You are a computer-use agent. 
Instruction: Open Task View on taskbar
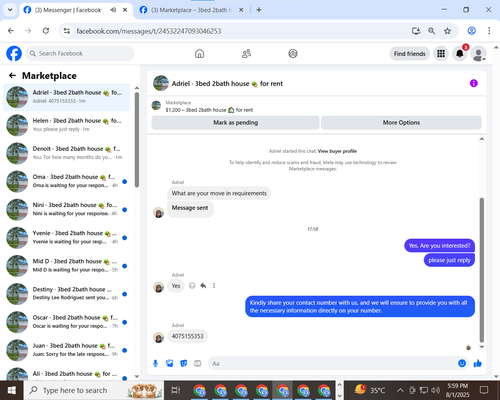click(176, 390)
